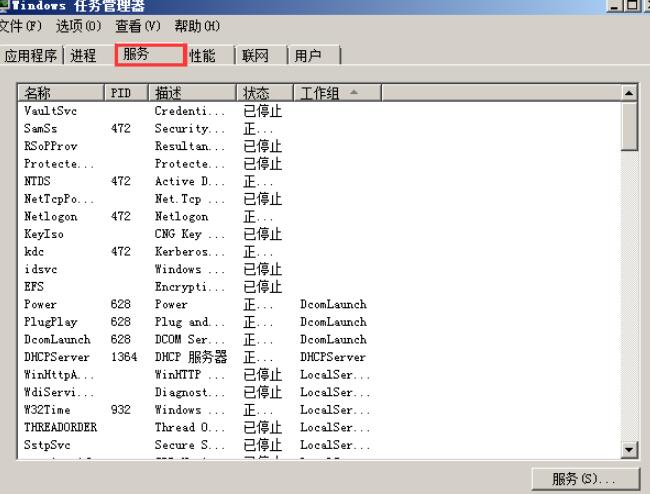650x494 pixels.
Task: Sort by the 状态 column header
Action: pyautogui.click(x=265, y=93)
